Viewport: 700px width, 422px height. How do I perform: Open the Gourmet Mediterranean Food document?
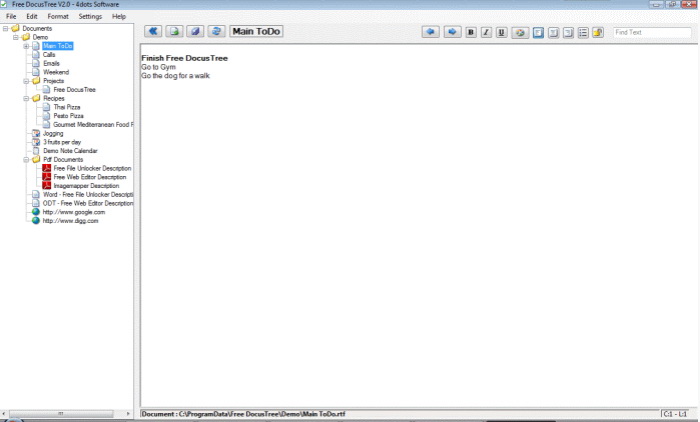[93, 125]
